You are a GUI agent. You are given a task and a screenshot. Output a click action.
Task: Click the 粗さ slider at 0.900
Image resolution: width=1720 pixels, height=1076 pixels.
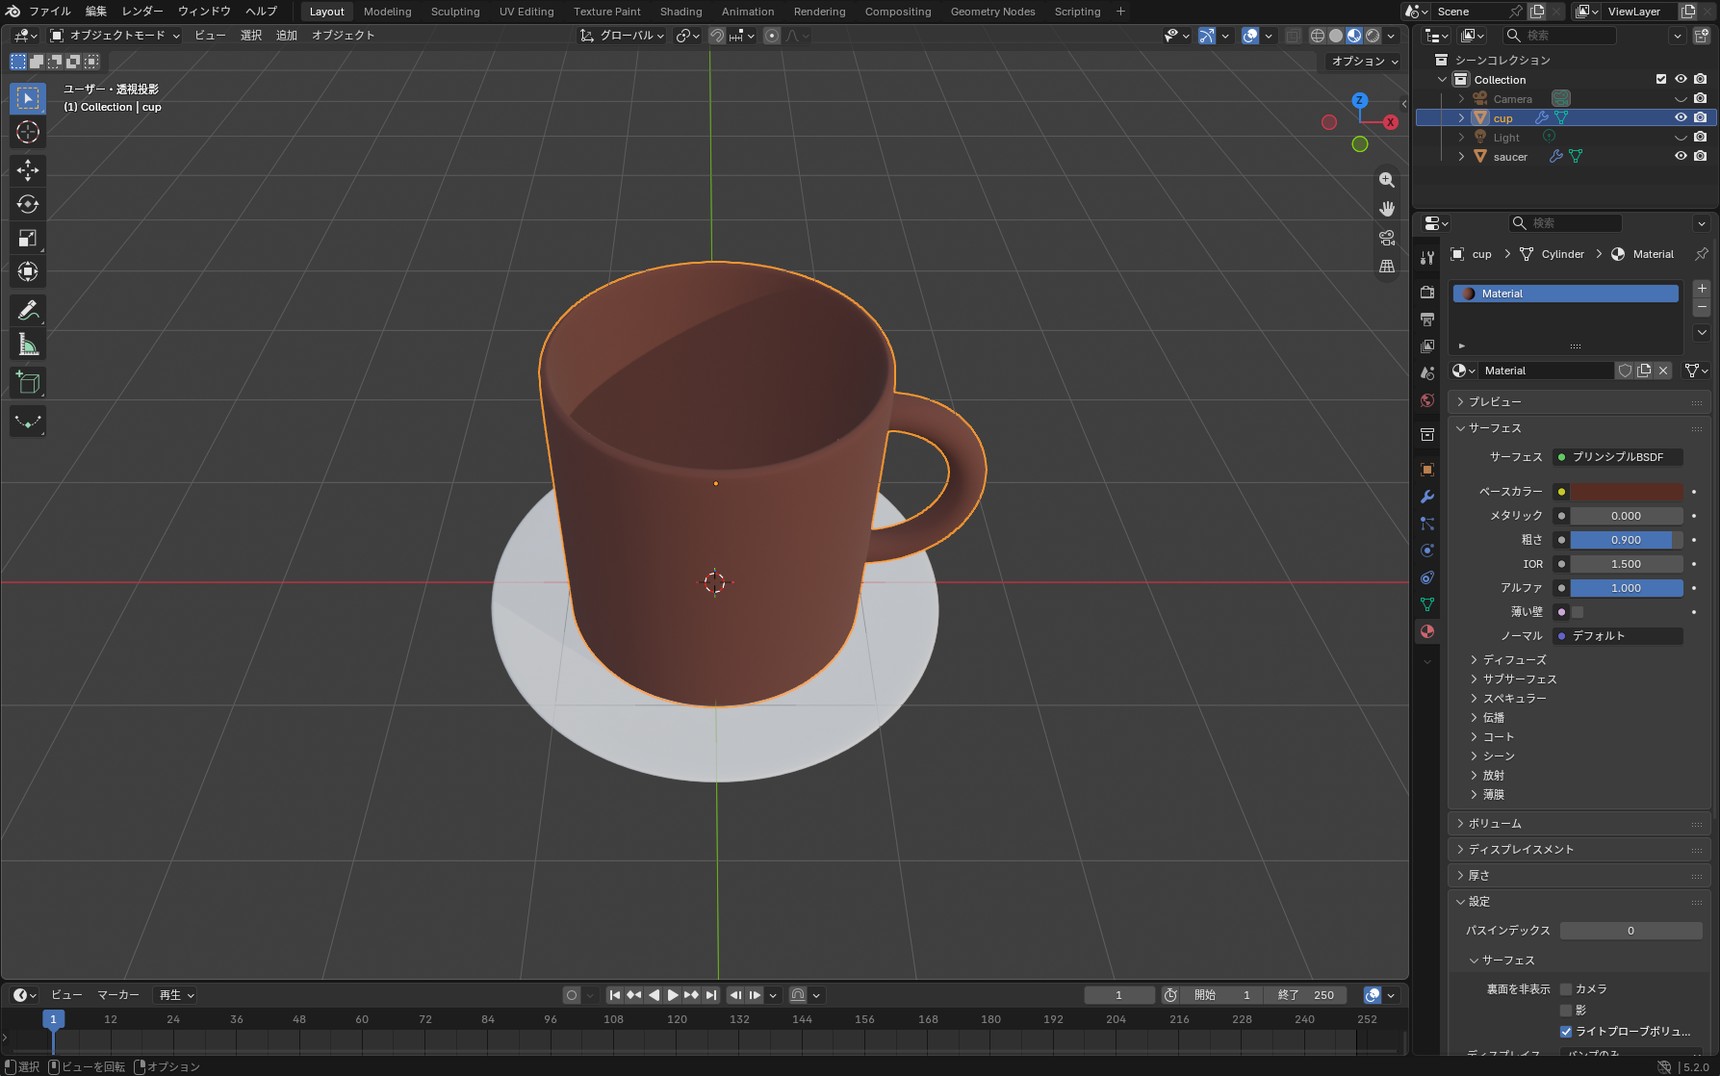[1626, 540]
